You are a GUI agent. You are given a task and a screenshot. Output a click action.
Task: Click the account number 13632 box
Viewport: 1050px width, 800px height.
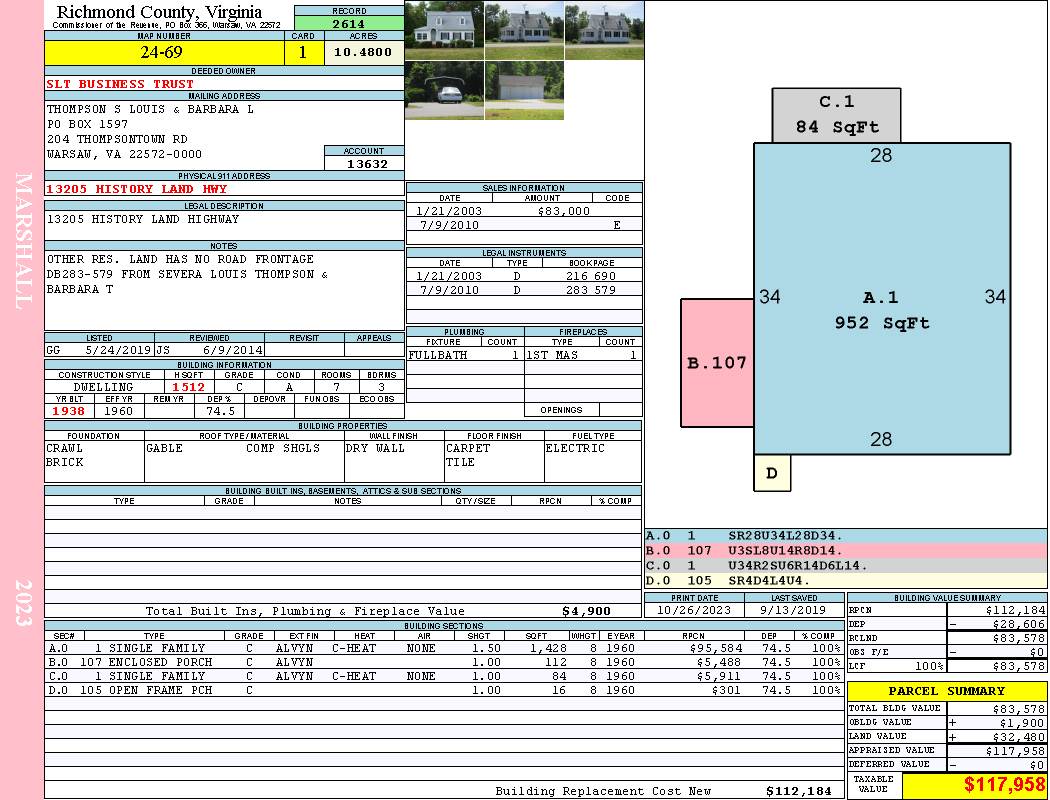(364, 163)
